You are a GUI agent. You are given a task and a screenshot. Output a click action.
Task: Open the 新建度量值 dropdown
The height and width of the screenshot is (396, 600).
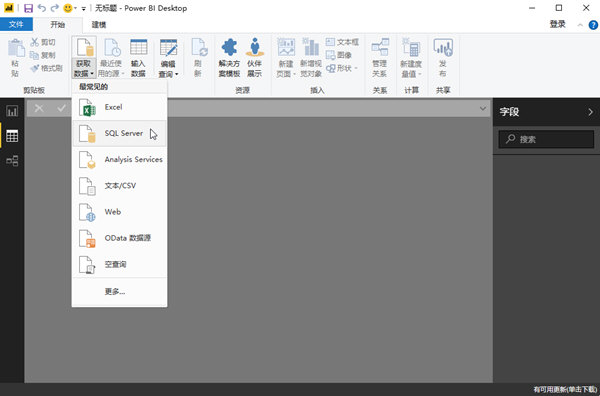point(411,57)
